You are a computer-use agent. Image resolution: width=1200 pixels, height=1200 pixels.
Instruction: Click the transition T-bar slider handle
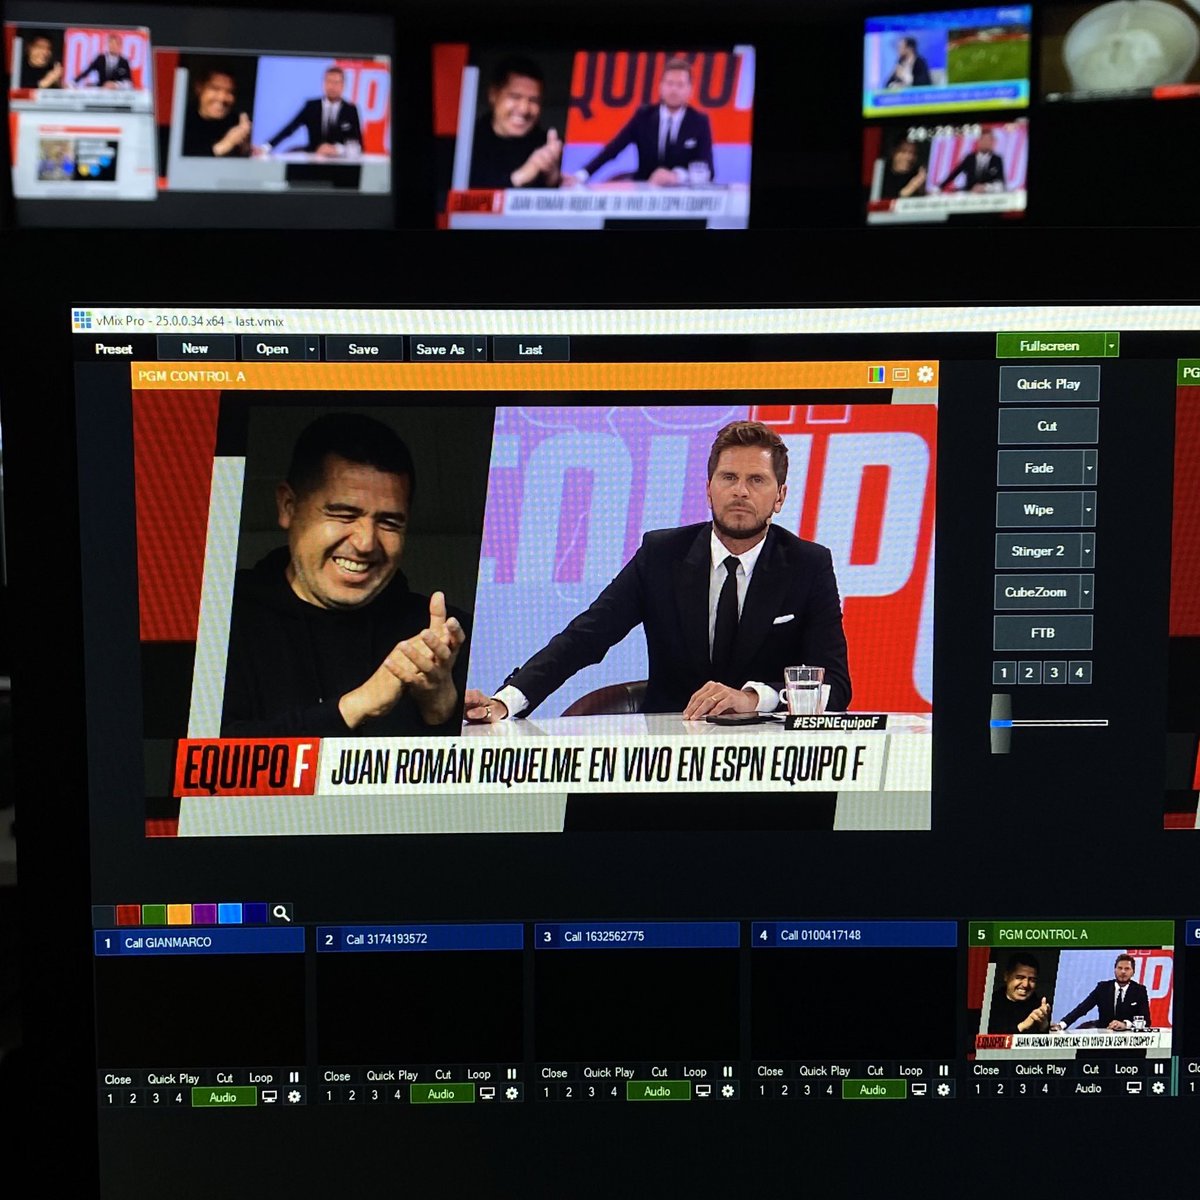click(x=1000, y=722)
